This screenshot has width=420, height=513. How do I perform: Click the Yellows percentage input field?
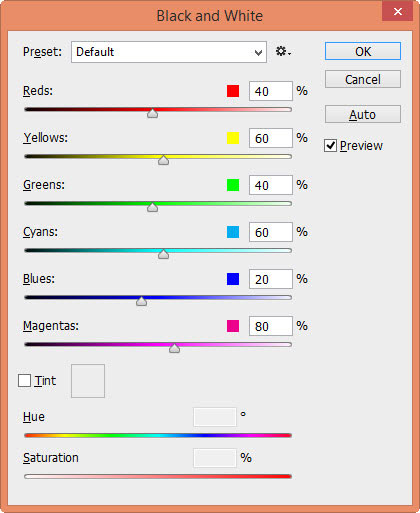(271, 138)
